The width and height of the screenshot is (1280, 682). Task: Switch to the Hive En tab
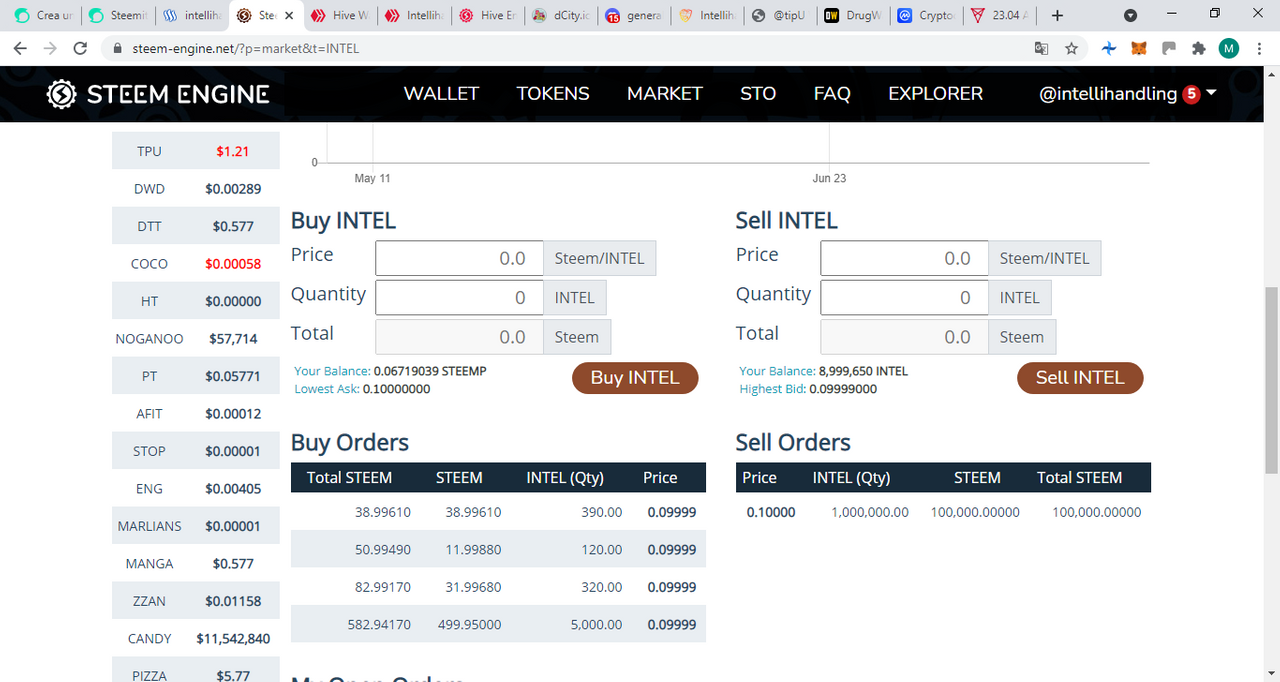486,16
